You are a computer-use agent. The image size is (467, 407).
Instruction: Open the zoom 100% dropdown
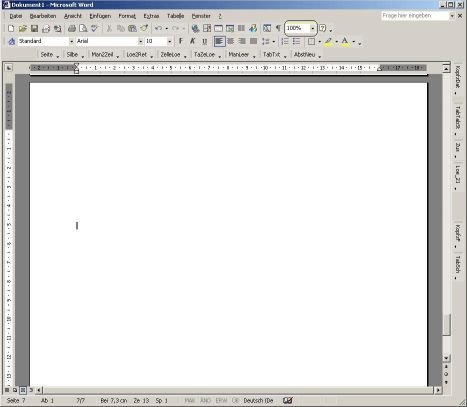tap(312, 28)
